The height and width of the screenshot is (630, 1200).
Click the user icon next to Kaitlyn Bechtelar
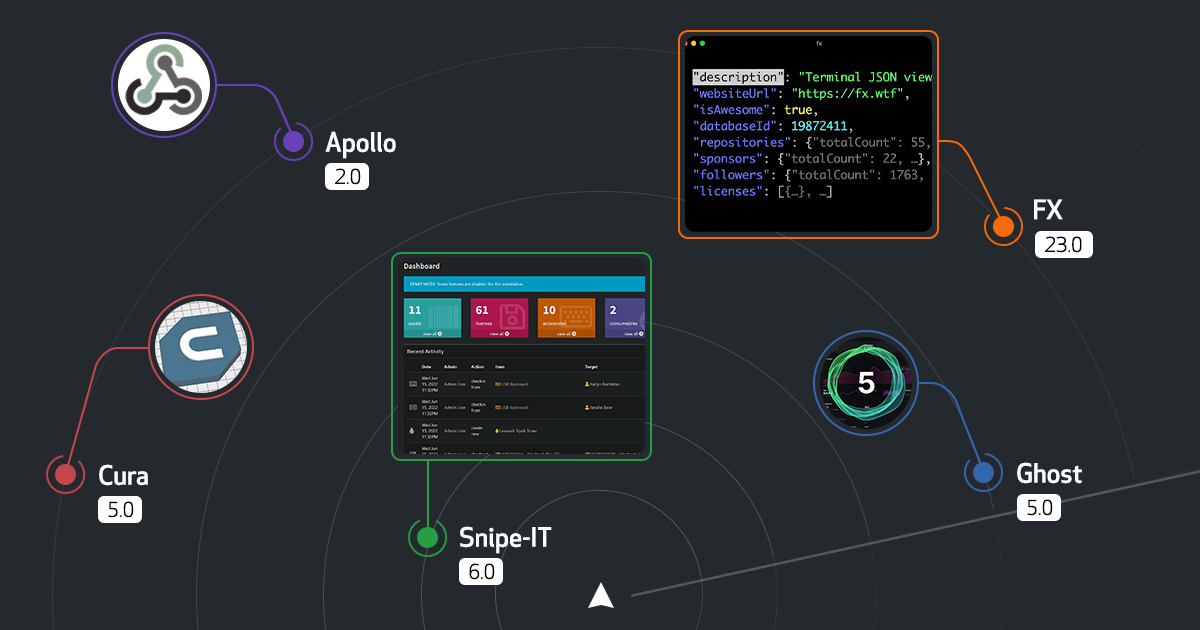pos(587,384)
